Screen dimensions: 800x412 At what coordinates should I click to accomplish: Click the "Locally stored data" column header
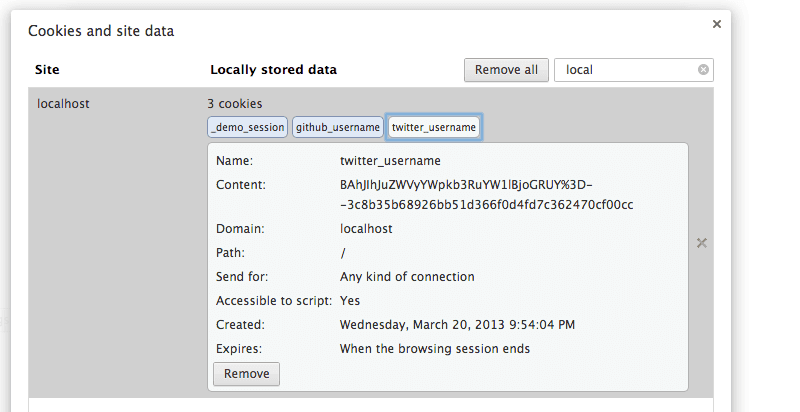273,70
